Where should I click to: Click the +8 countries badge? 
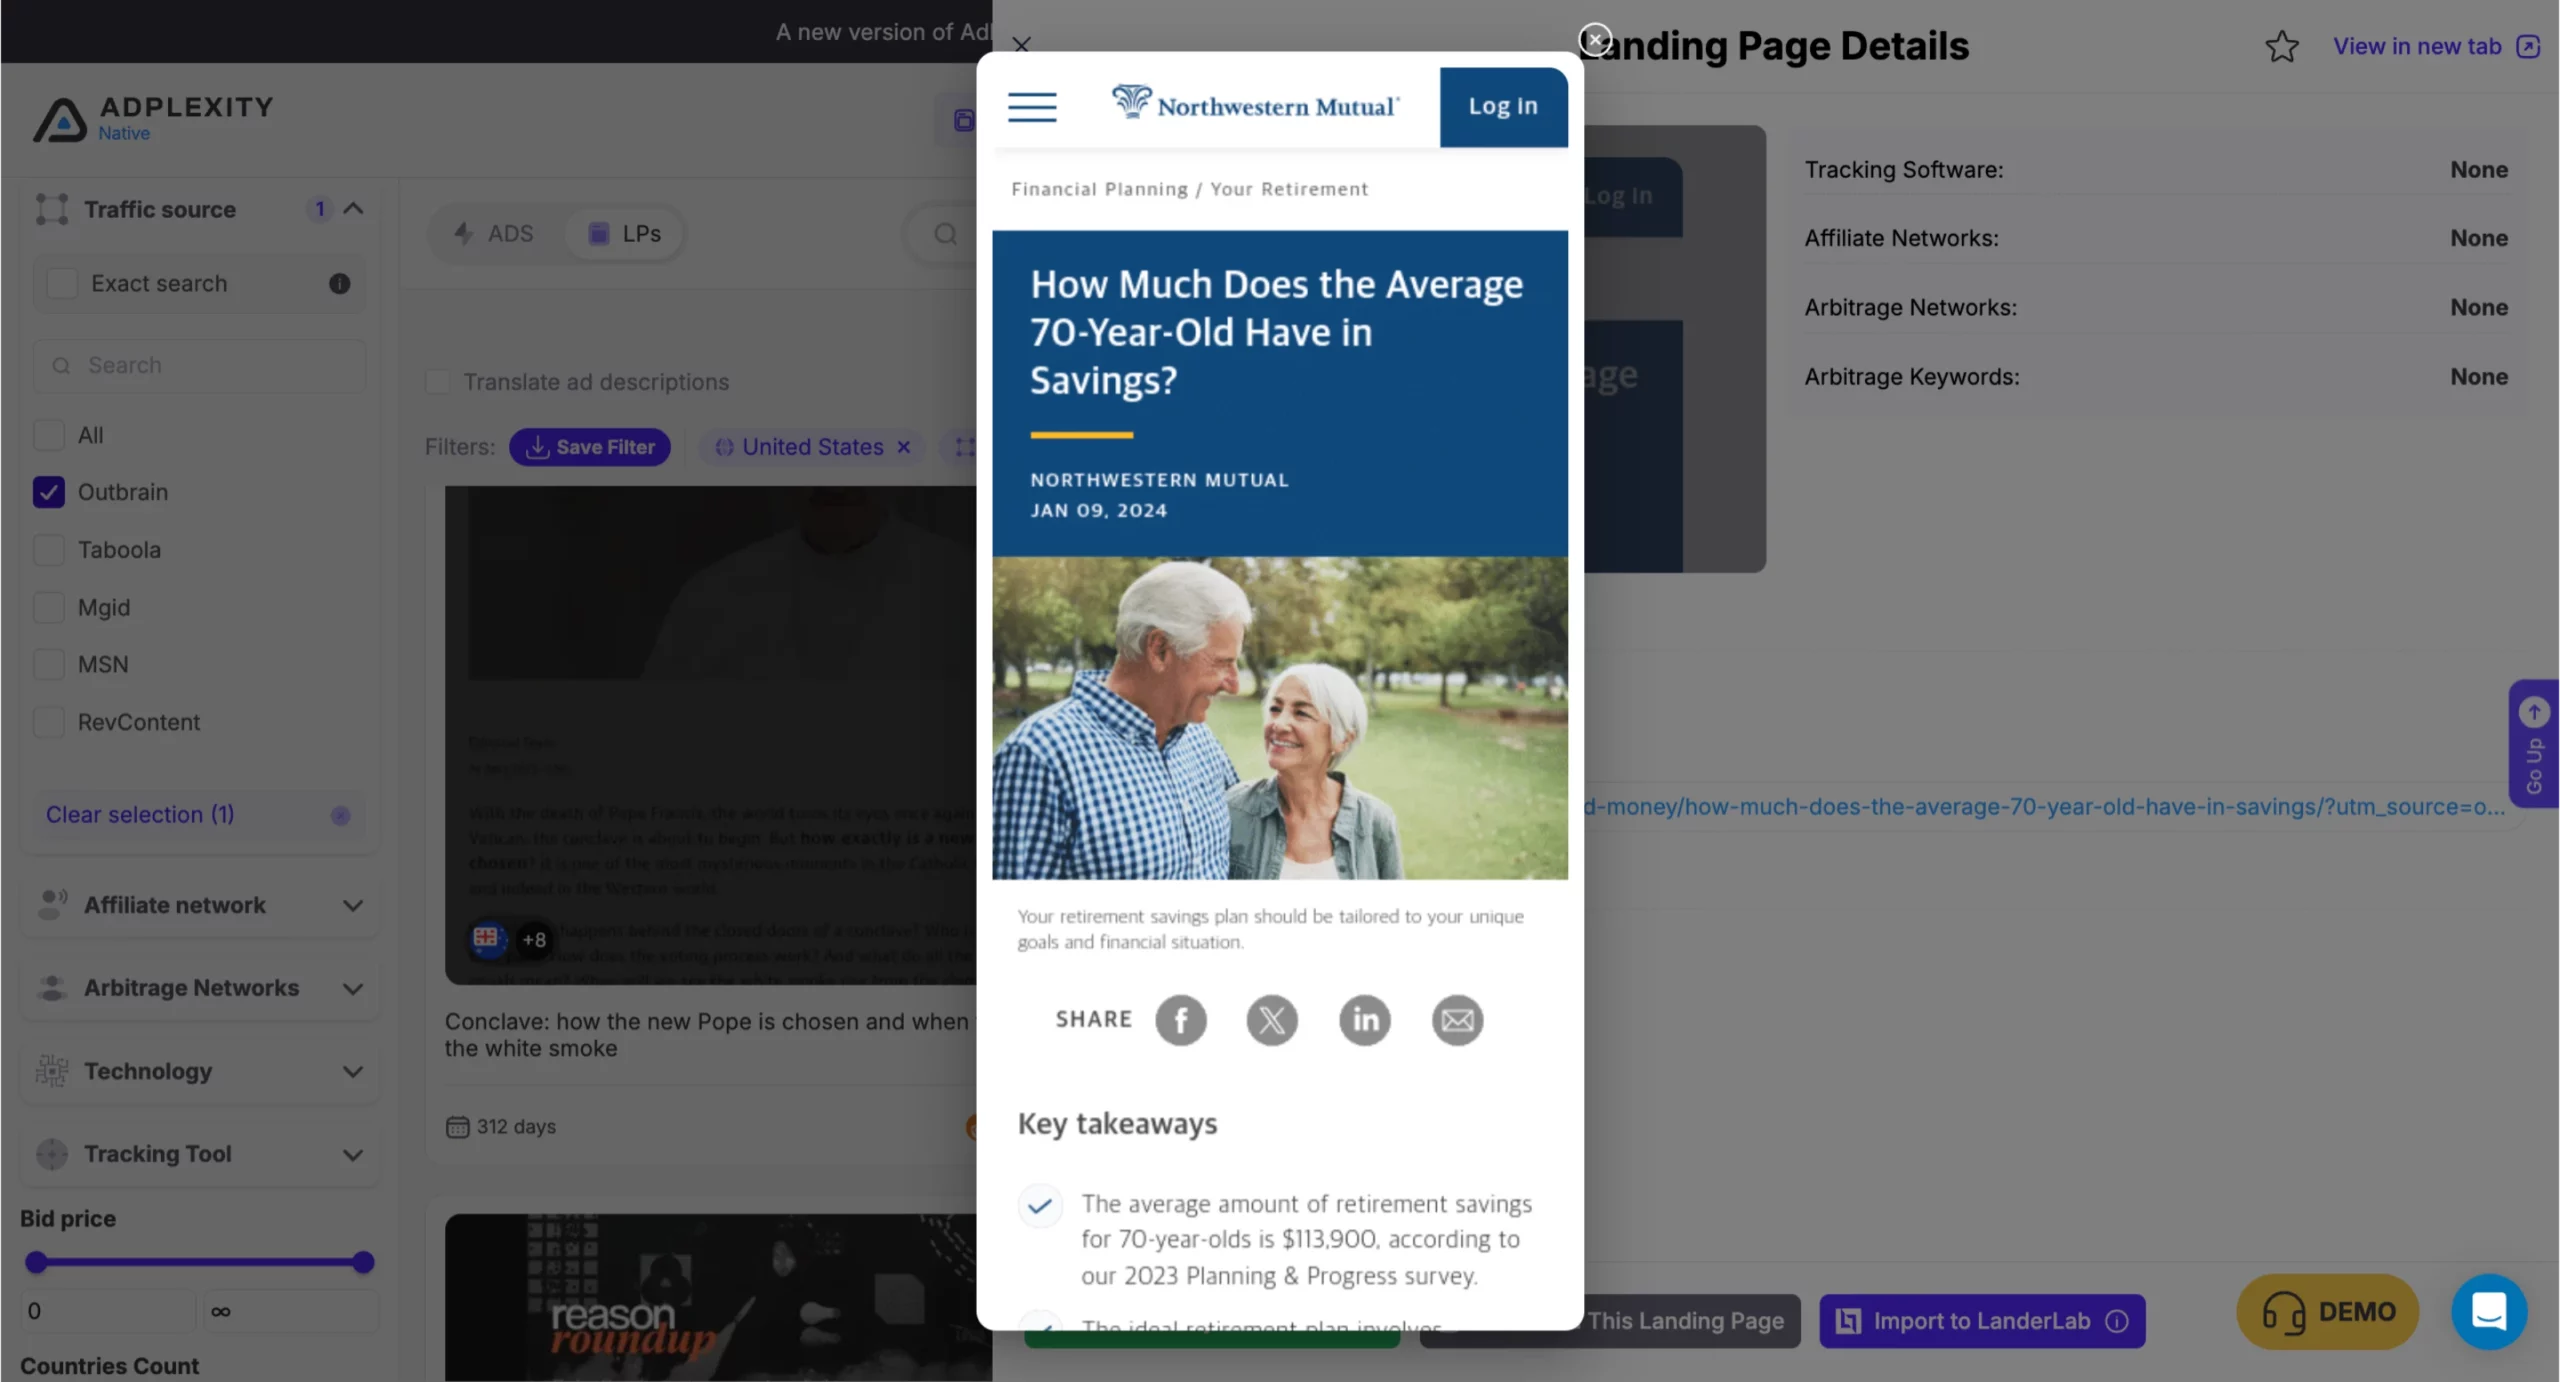[x=534, y=940]
